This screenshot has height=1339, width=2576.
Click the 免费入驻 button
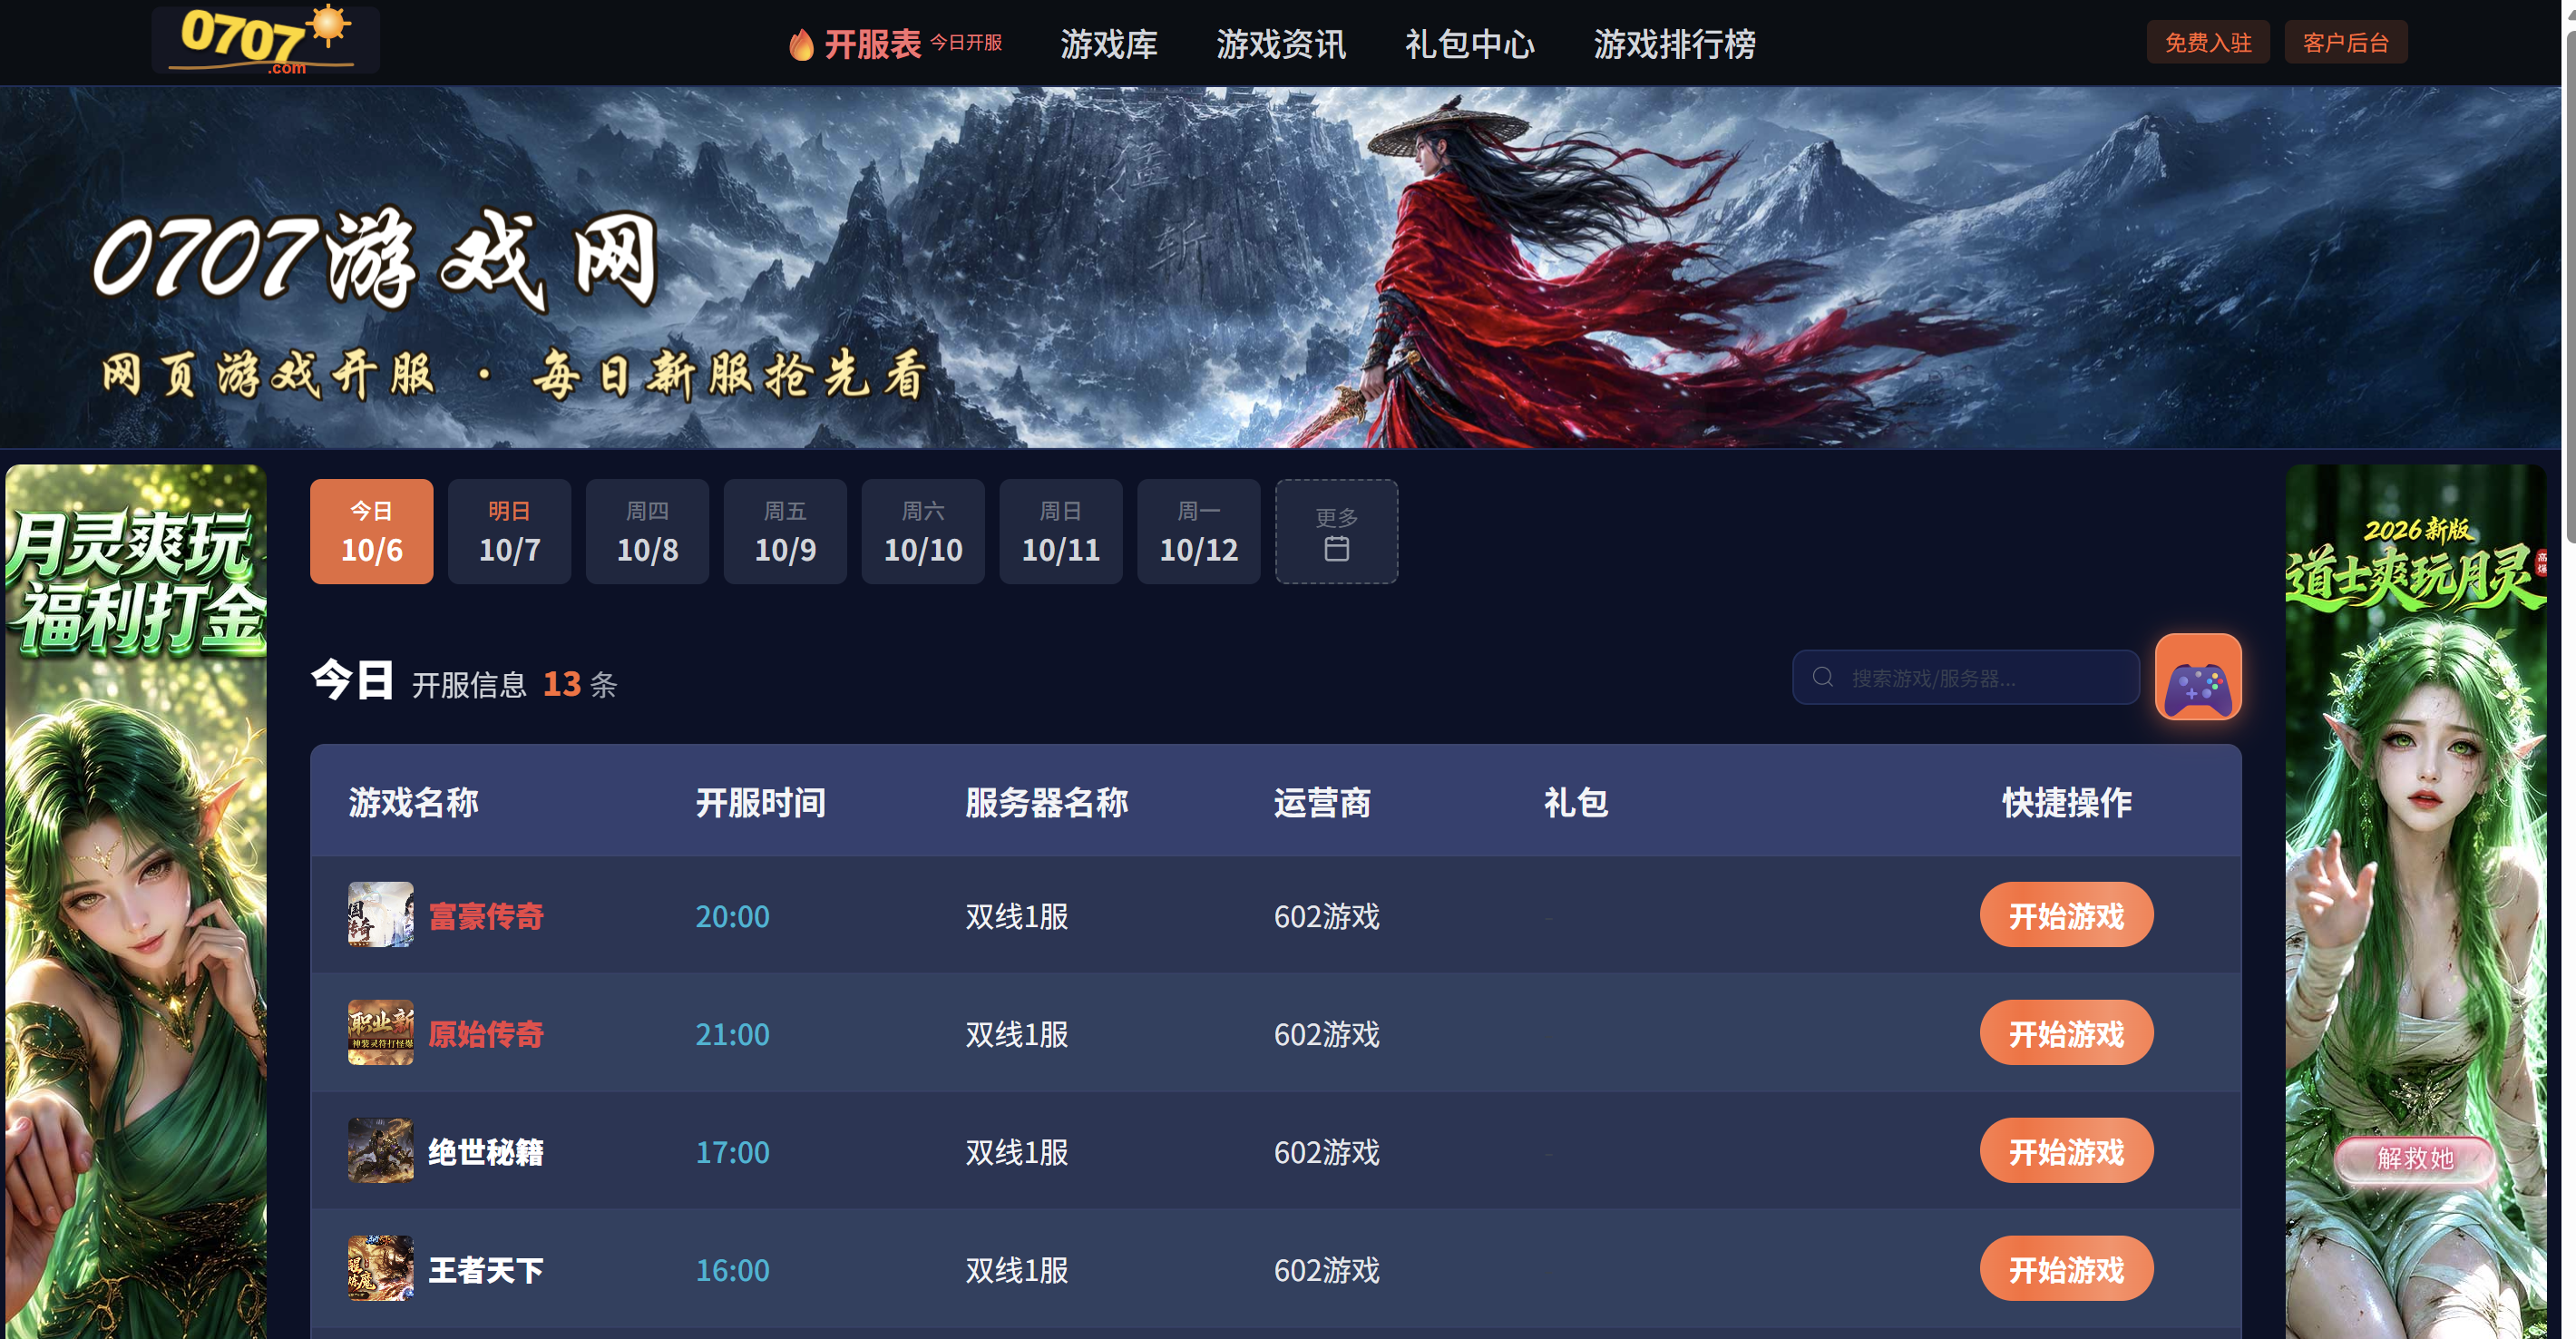[x=2208, y=42]
